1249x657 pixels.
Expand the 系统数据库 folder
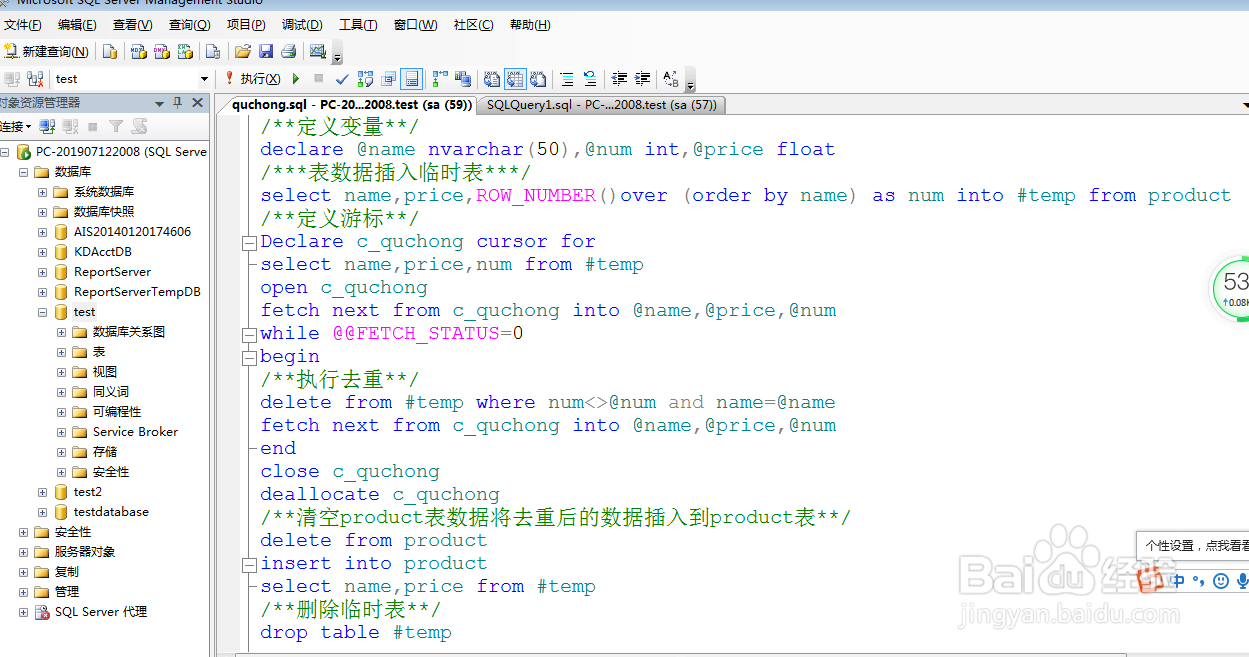coord(42,192)
